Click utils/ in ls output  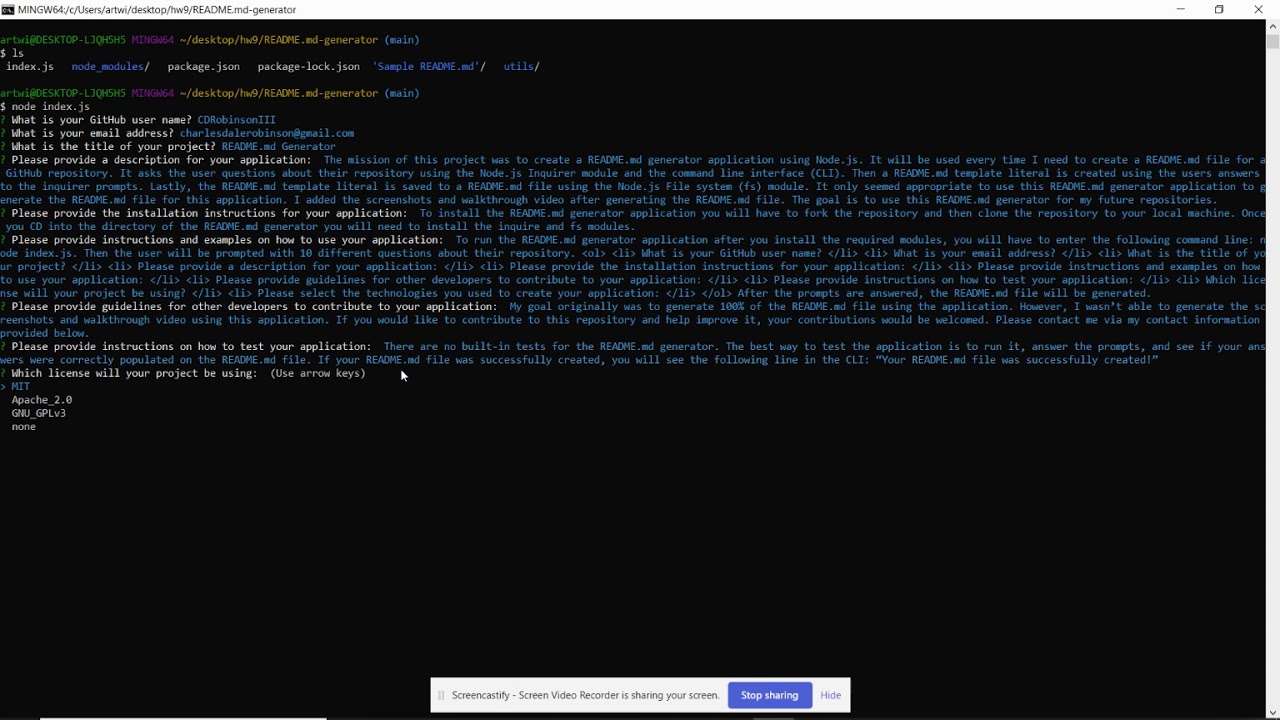pos(521,66)
